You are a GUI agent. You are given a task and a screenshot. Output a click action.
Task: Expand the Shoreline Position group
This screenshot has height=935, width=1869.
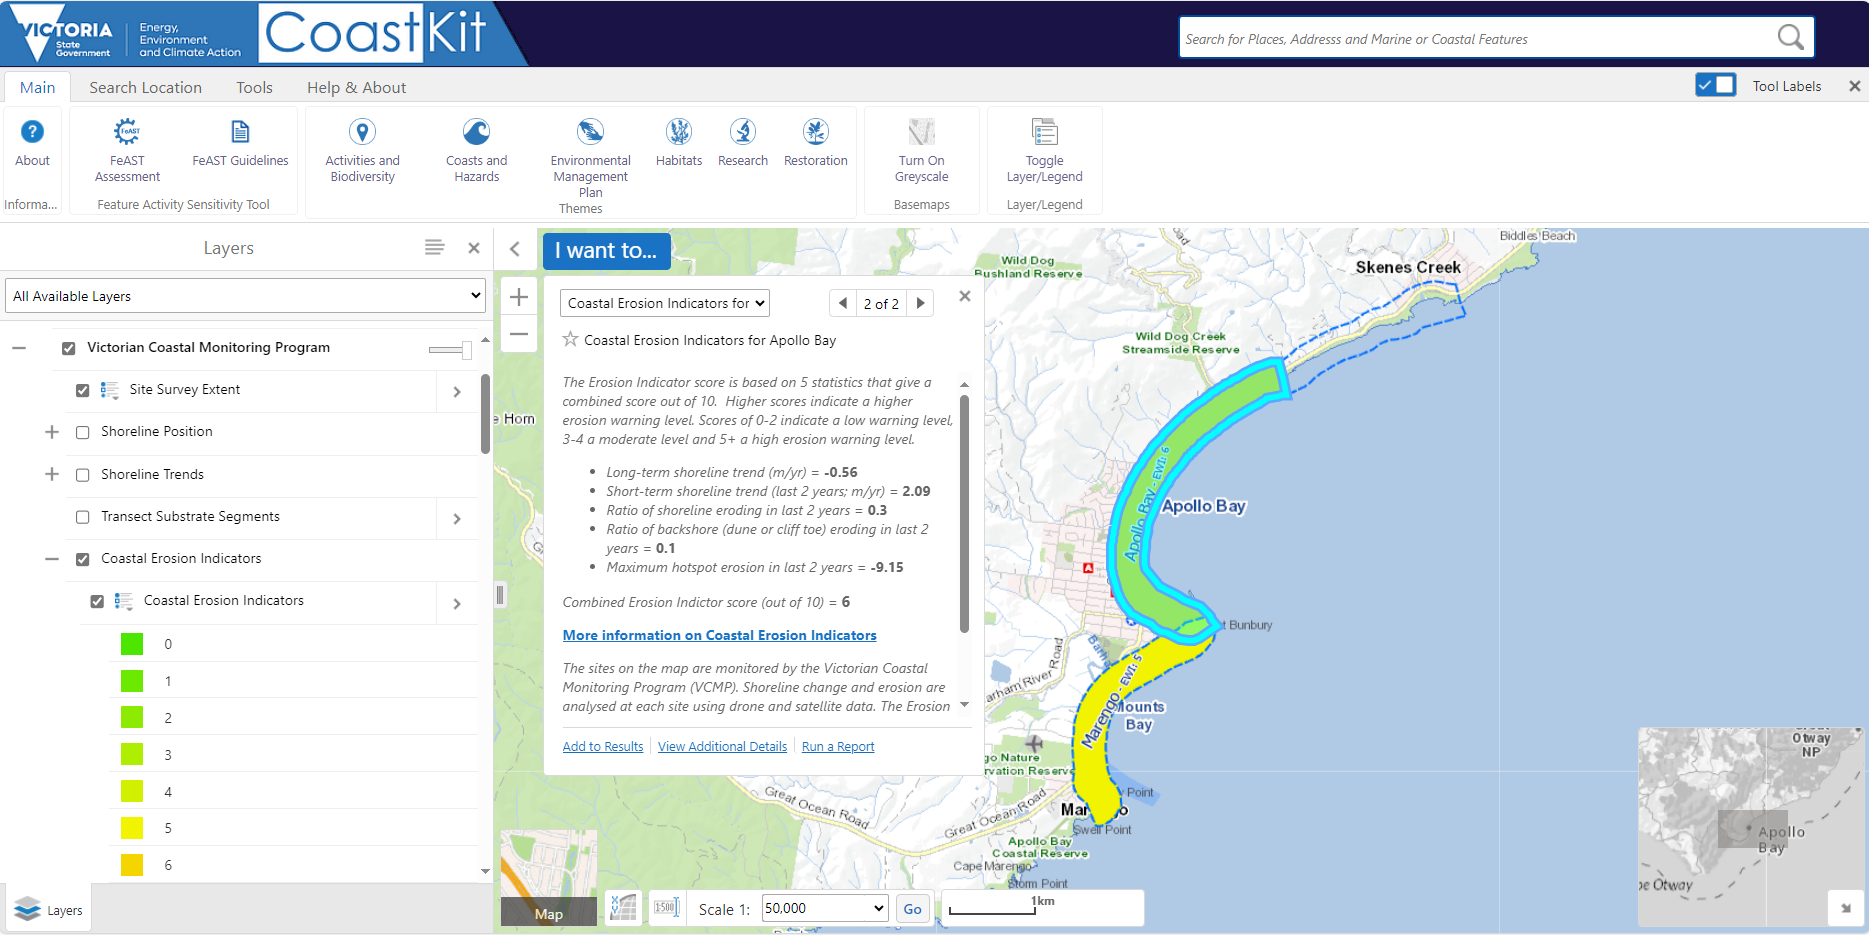(x=52, y=432)
